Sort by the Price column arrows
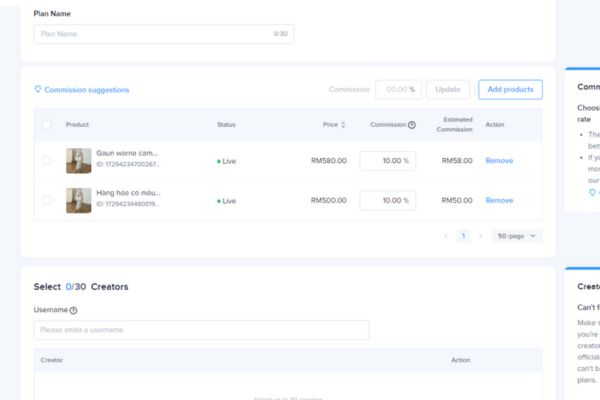The height and width of the screenshot is (400, 600). pos(343,125)
